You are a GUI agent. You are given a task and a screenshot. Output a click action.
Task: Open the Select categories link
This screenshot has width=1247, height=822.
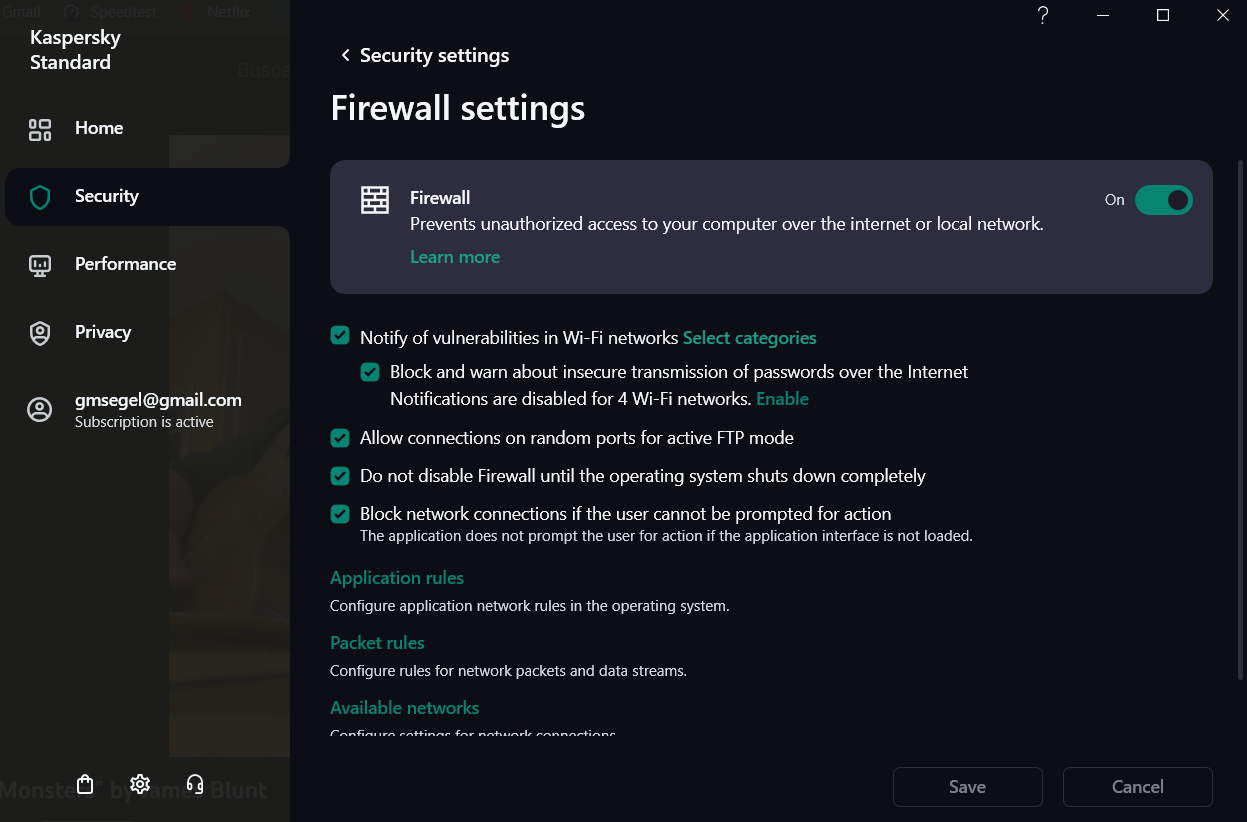[749, 338]
